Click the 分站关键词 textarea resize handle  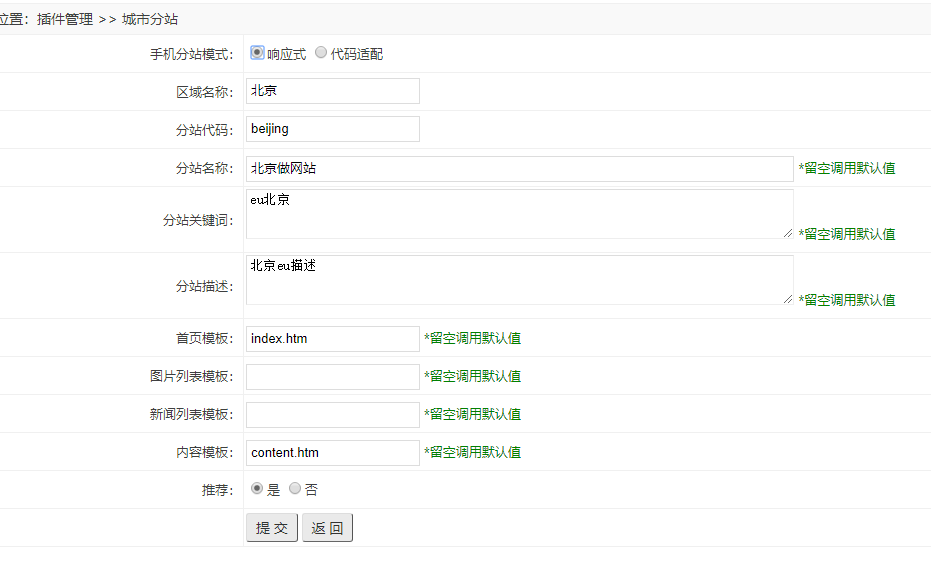pyautogui.click(x=788, y=233)
